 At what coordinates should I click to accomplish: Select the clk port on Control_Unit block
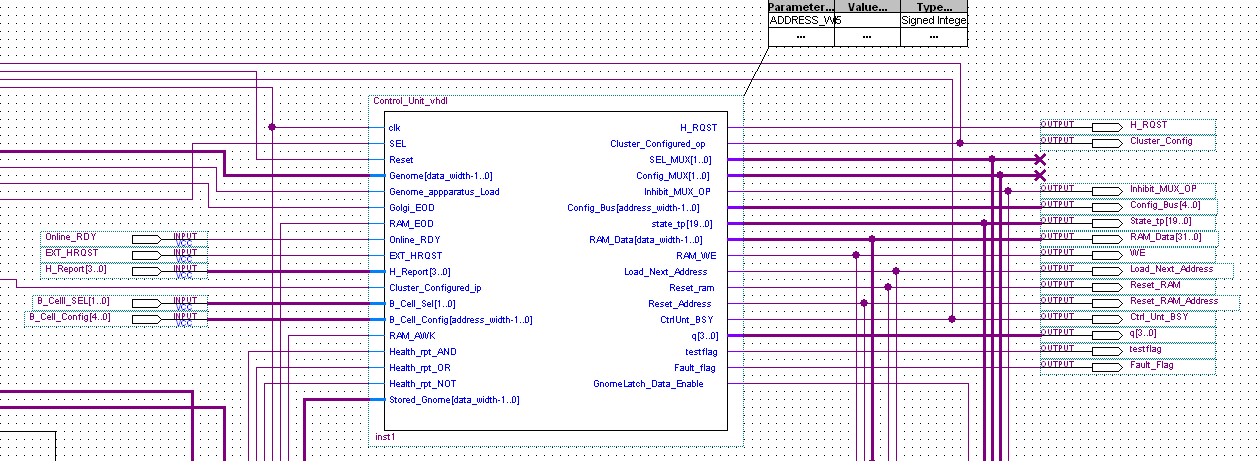point(394,128)
